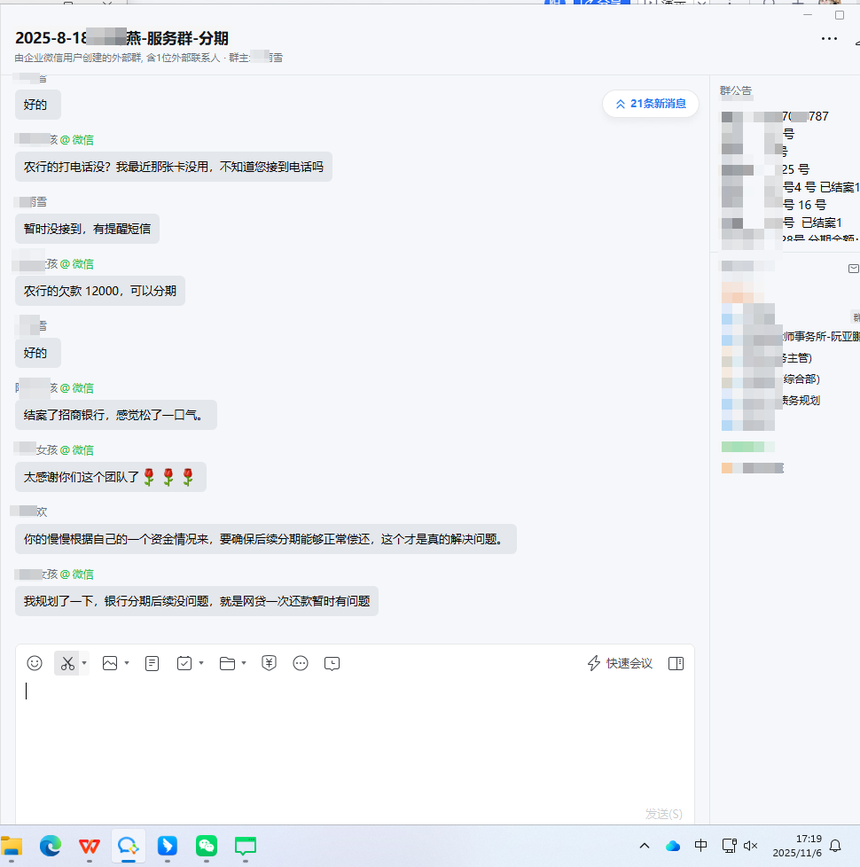Open WeCom chat app on taskbar
Viewport: 860px width, 867px height.
tap(128, 846)
